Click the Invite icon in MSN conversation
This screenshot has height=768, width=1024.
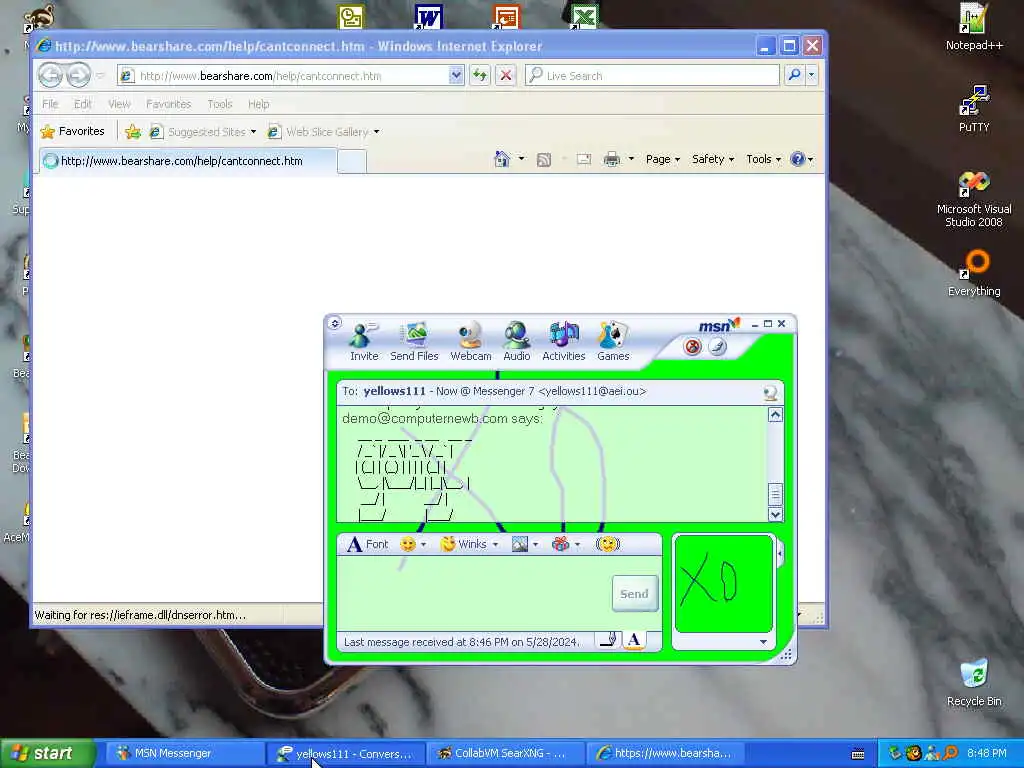(364, 341)
